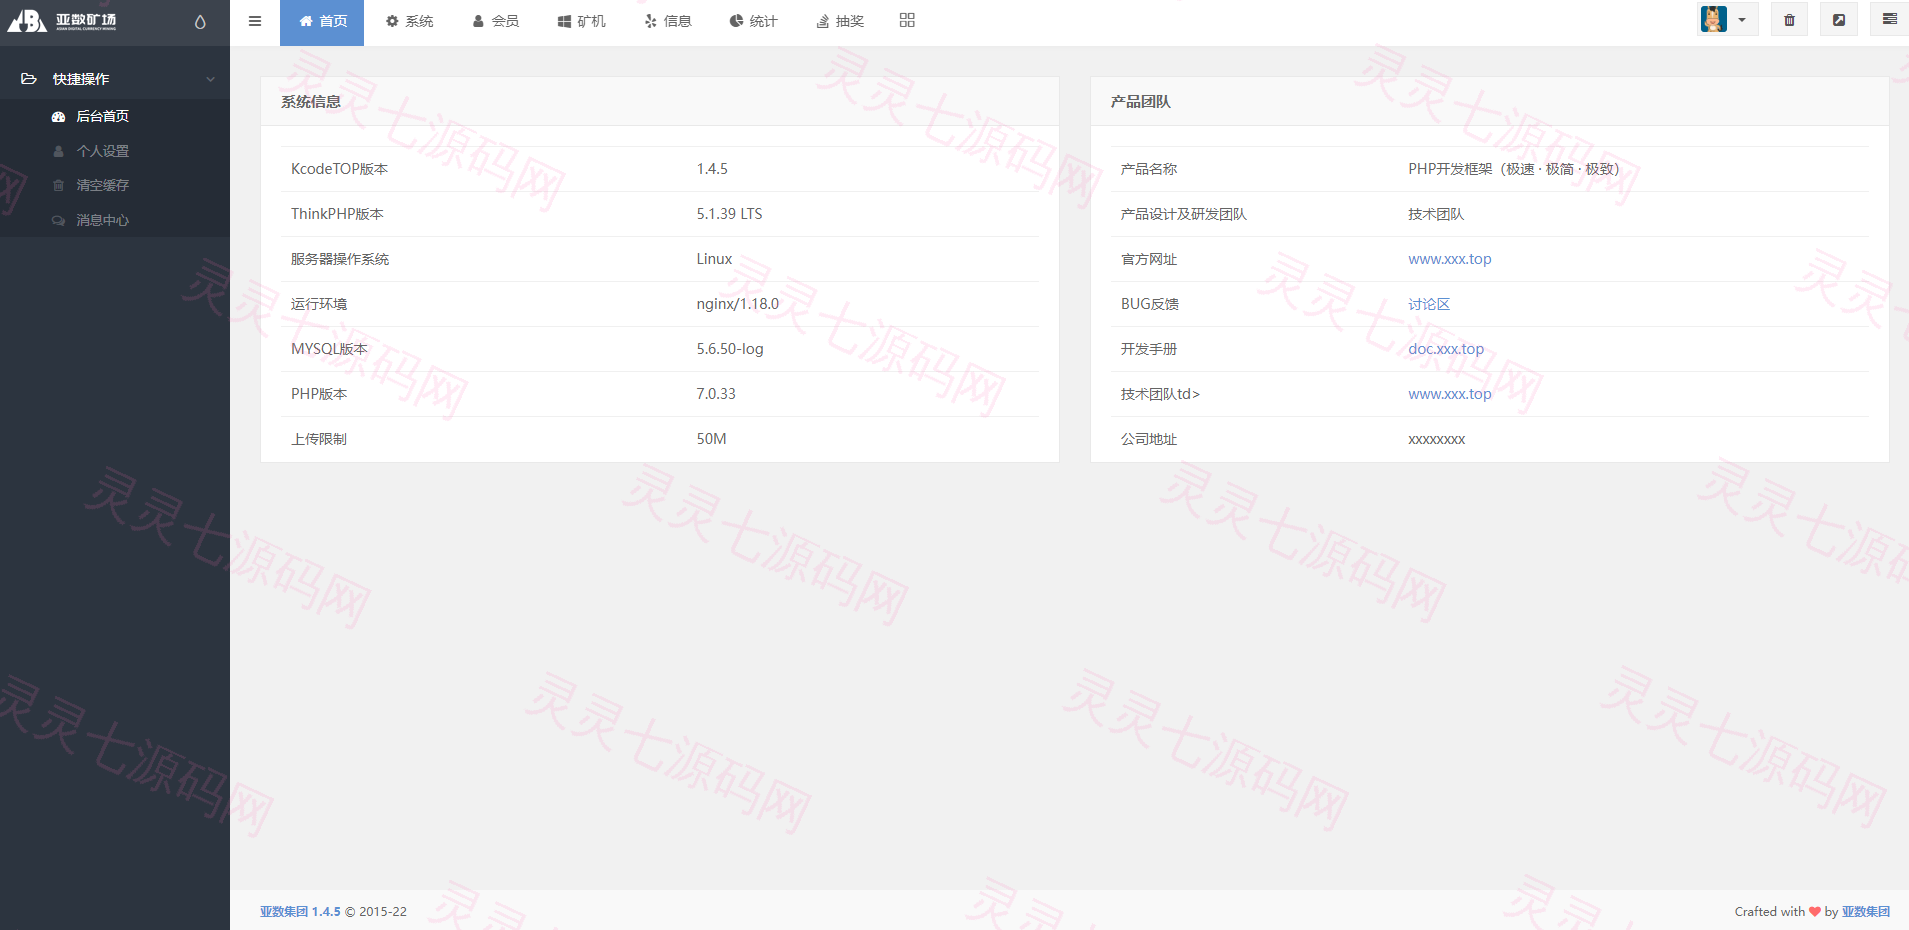Click the water drop theme icon

click(200, 22)
